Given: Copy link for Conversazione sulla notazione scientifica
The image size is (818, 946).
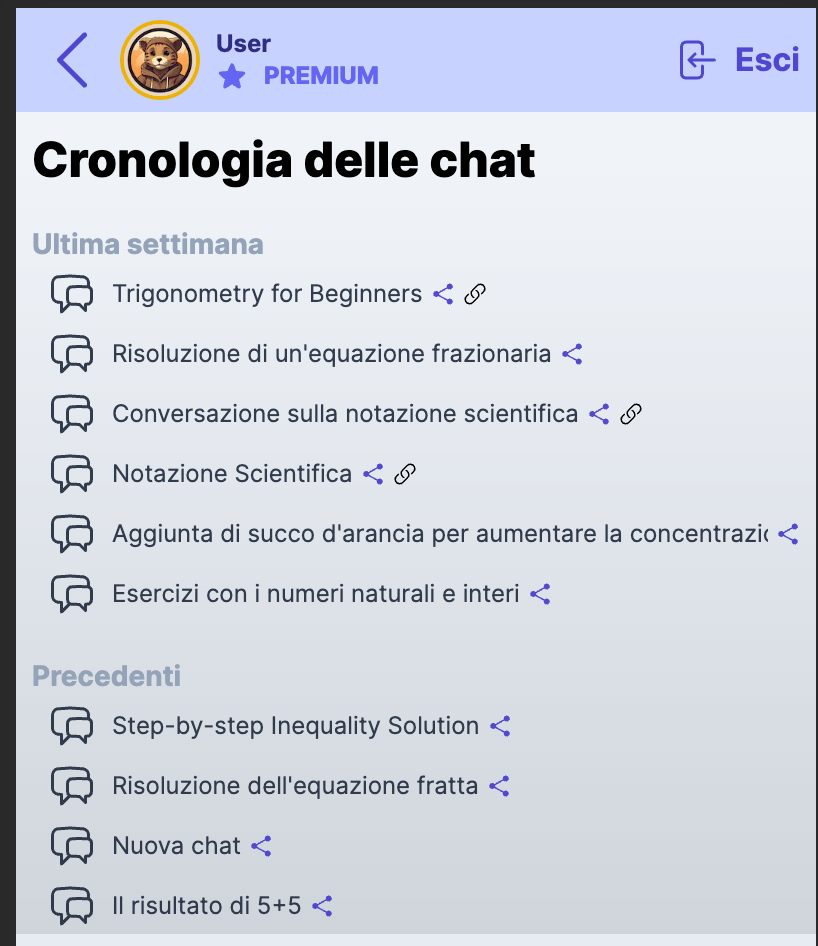Looking at the screenshot, I should coord(631,414).
